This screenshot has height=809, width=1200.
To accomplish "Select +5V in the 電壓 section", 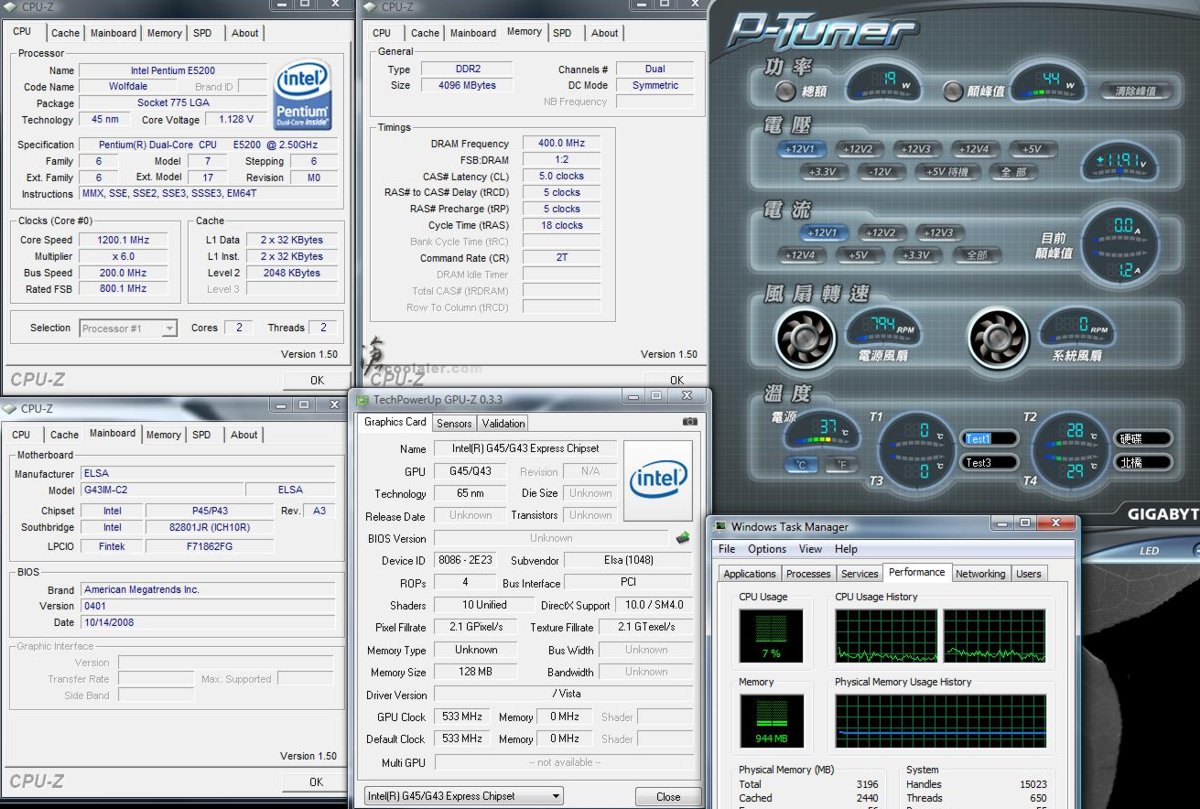I will [x=1032, y=149].
